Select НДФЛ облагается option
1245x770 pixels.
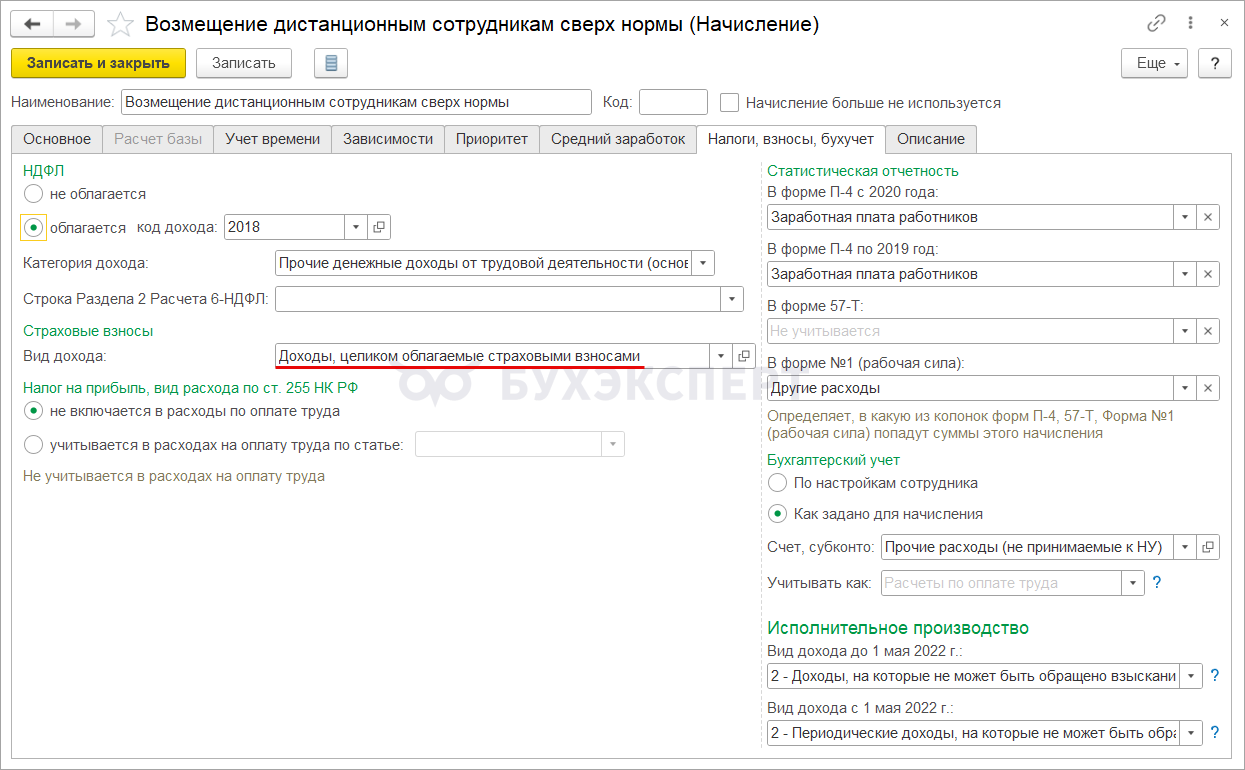pos(34,227)
